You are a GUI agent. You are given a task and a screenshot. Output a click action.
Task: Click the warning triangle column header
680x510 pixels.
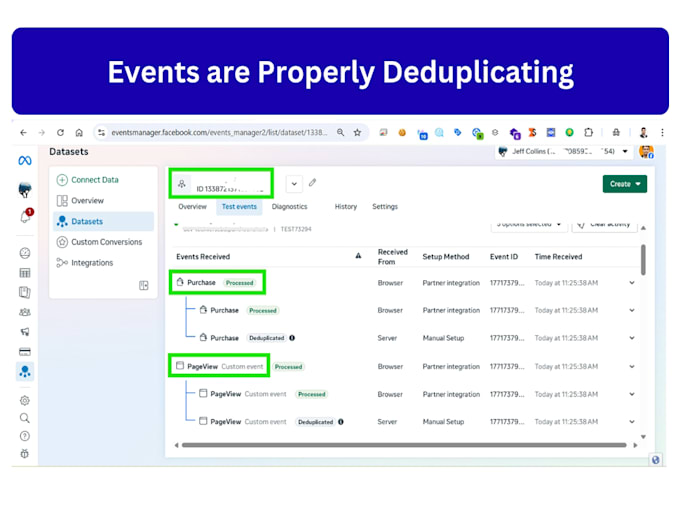[x=358, y=256]
